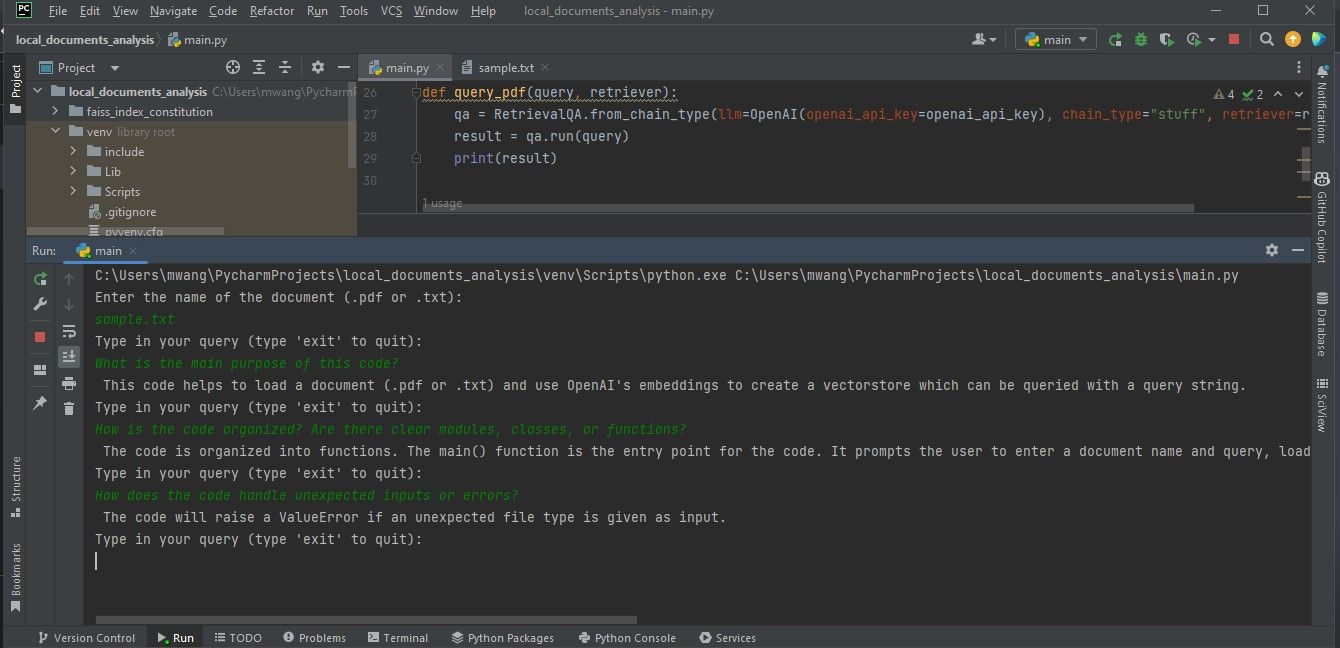Viewport: 1340px width, 648px height.
Task: Open the VCS menu
Action: point(390,11)
